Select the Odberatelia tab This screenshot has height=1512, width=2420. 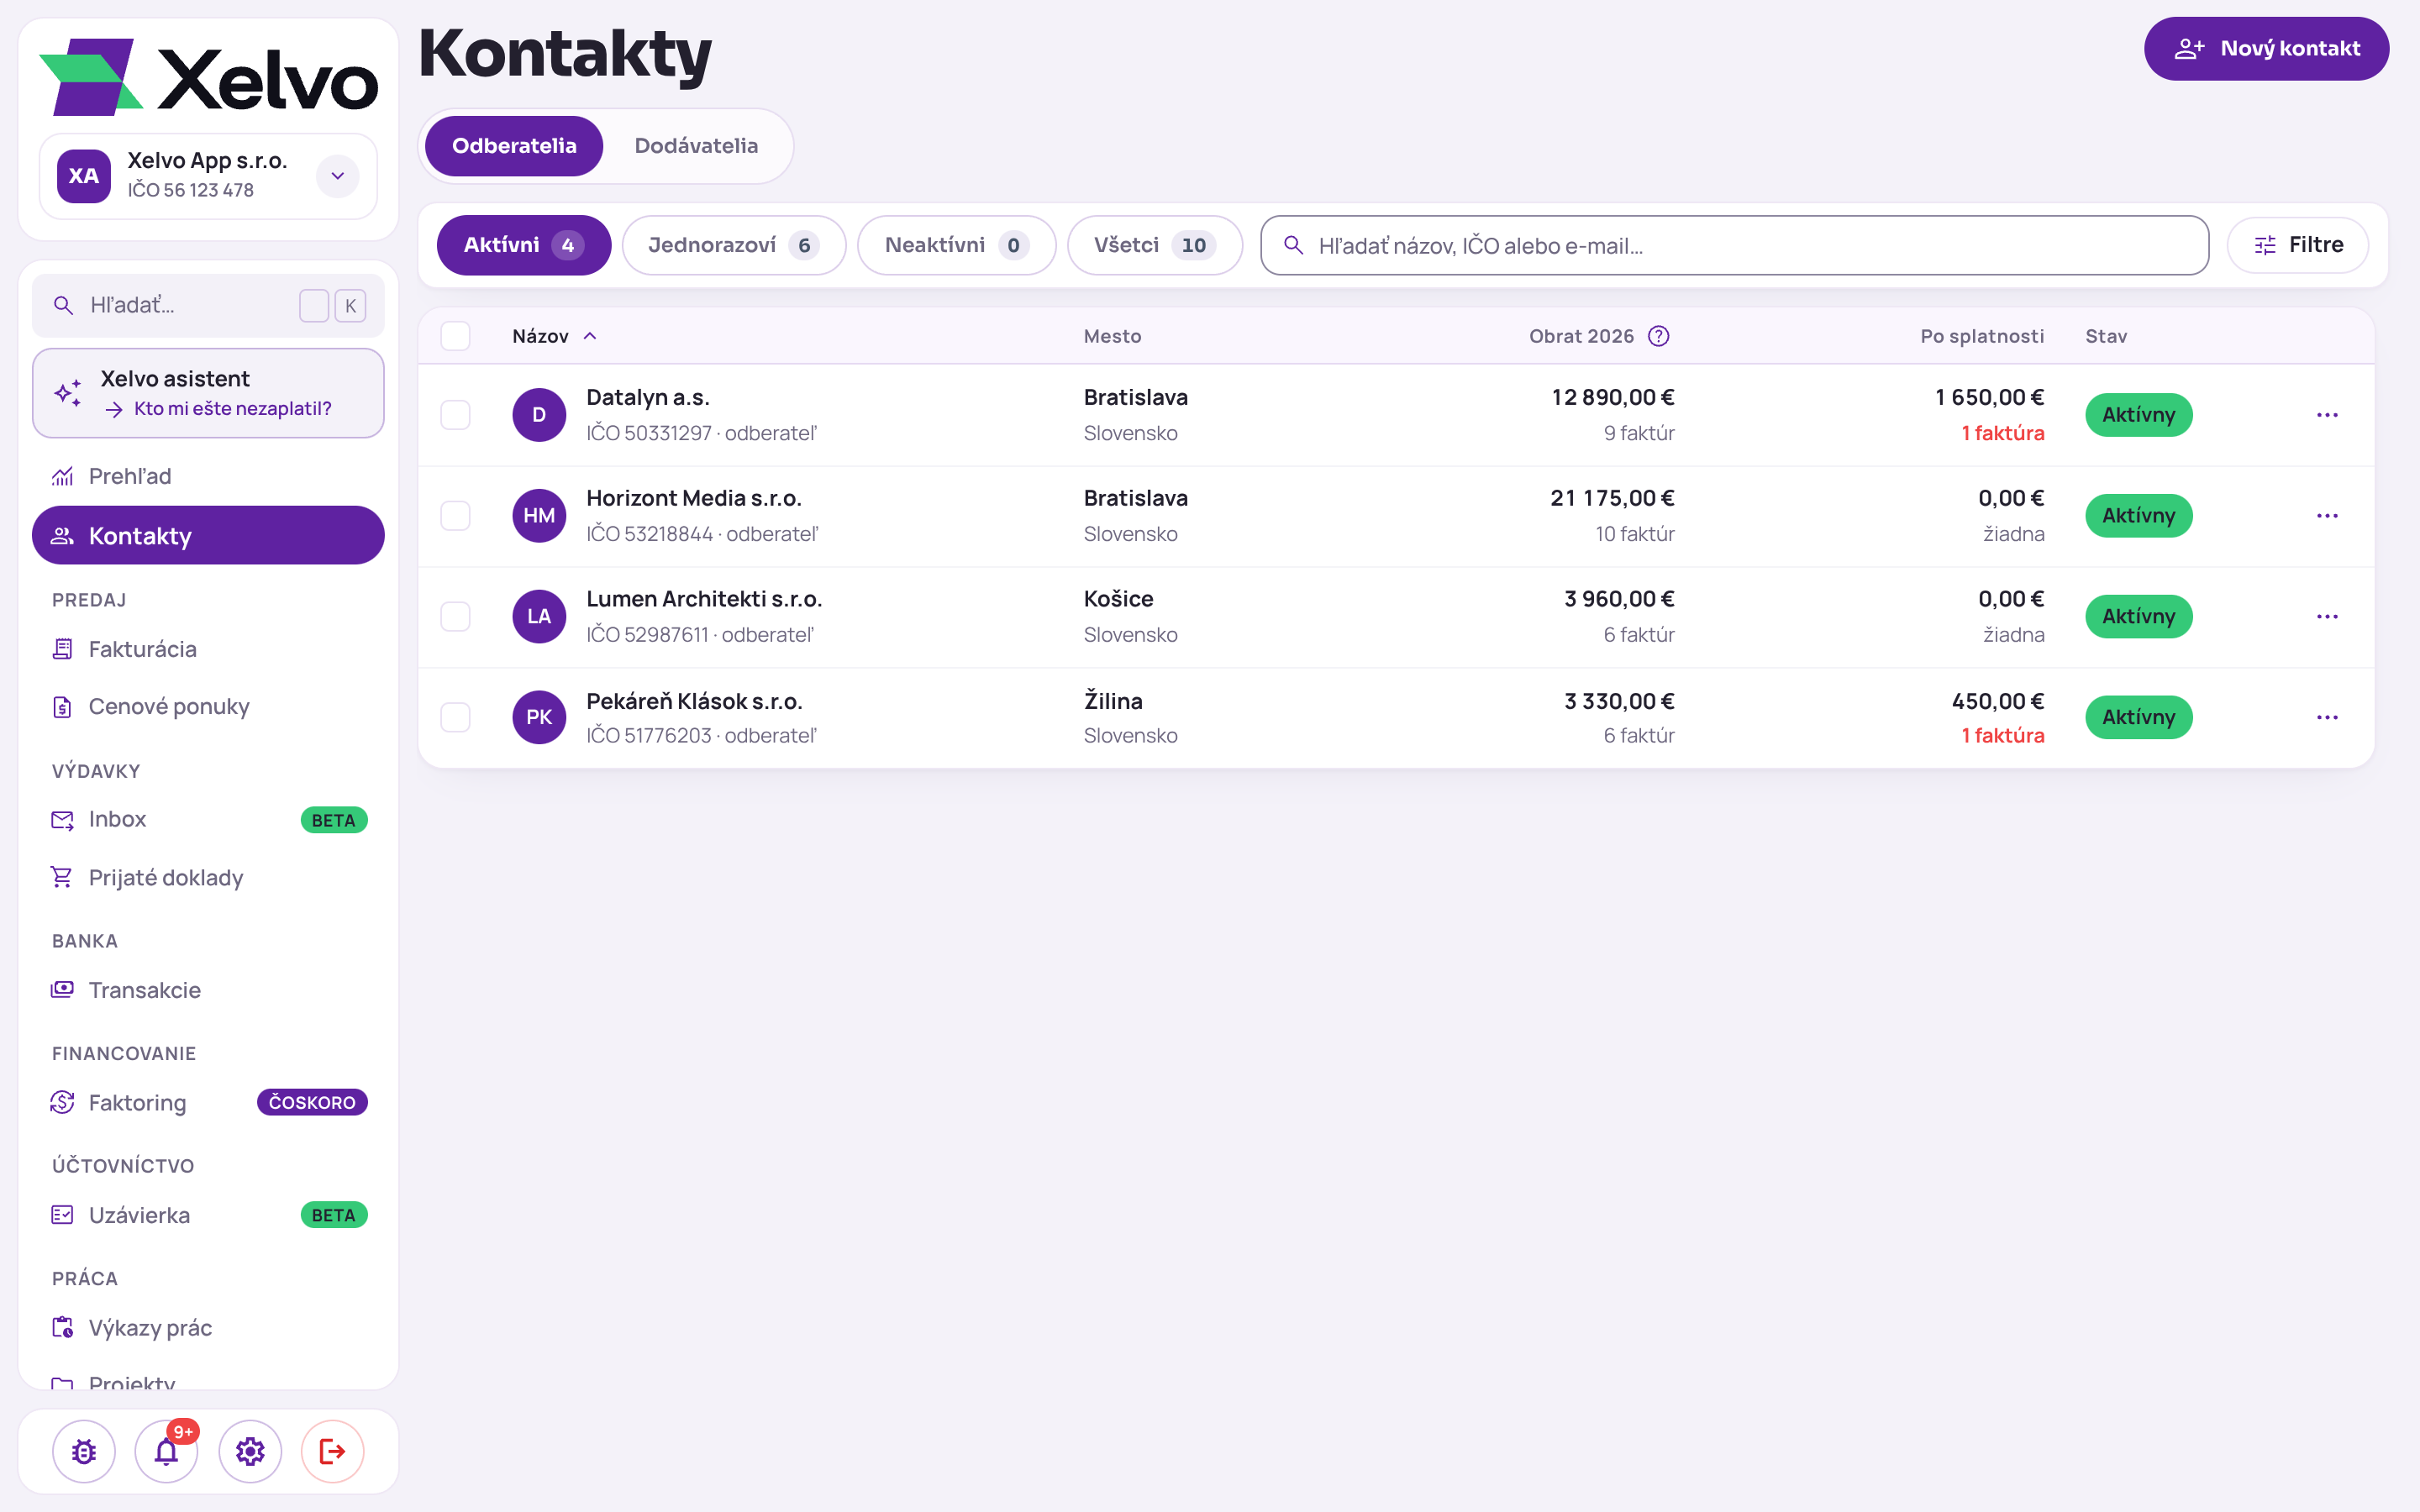514,146
